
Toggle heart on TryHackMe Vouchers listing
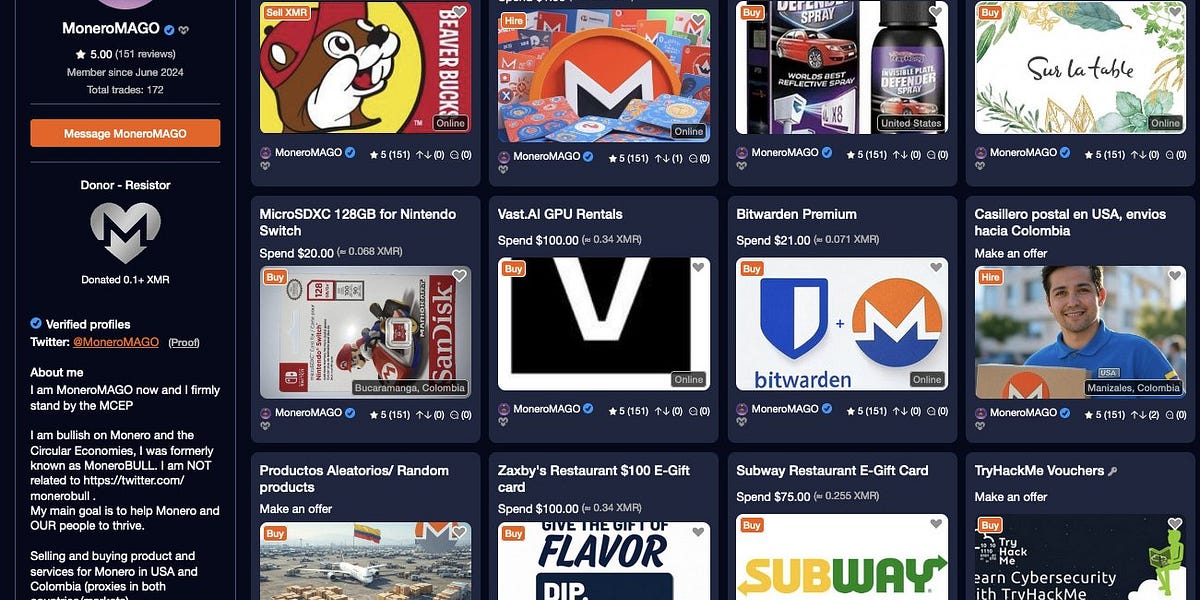pyautogui.click(x=1174, y=524)
